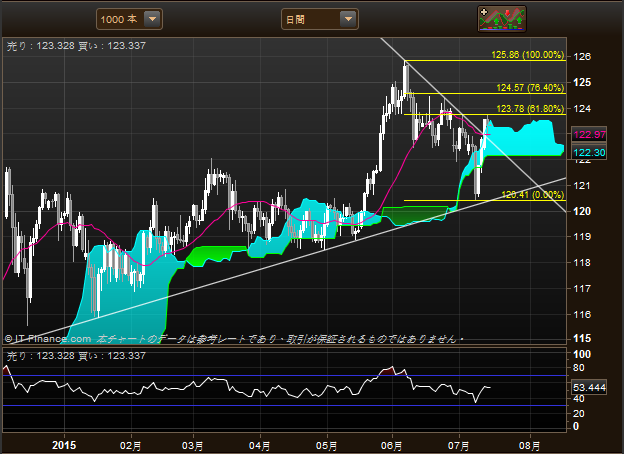Open the 1000本 bar count dropdown
Screen dimensions: 624x454
coord(129,19)
